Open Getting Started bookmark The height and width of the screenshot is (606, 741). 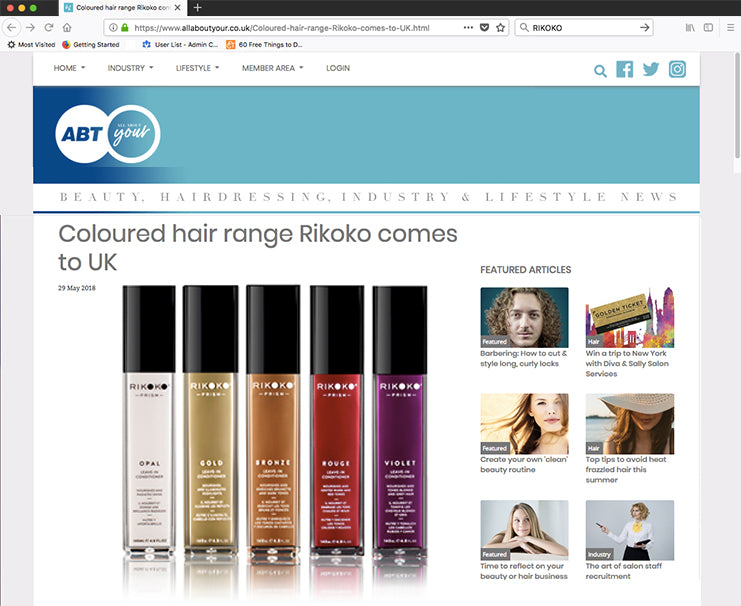(91, 44)
